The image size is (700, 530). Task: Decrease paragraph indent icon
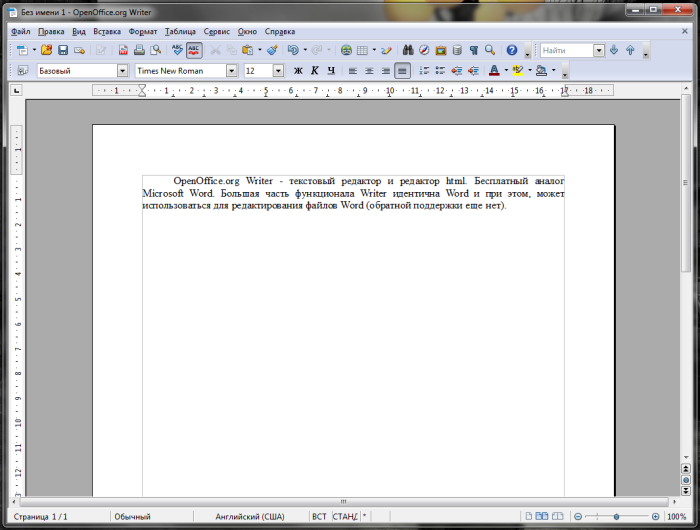point(457,71)
